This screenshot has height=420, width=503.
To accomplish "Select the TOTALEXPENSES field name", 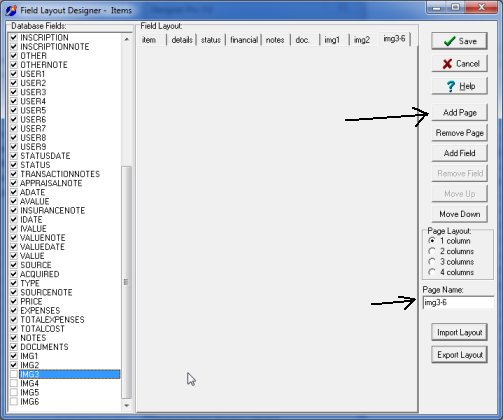I will click(x=52, y=319).
